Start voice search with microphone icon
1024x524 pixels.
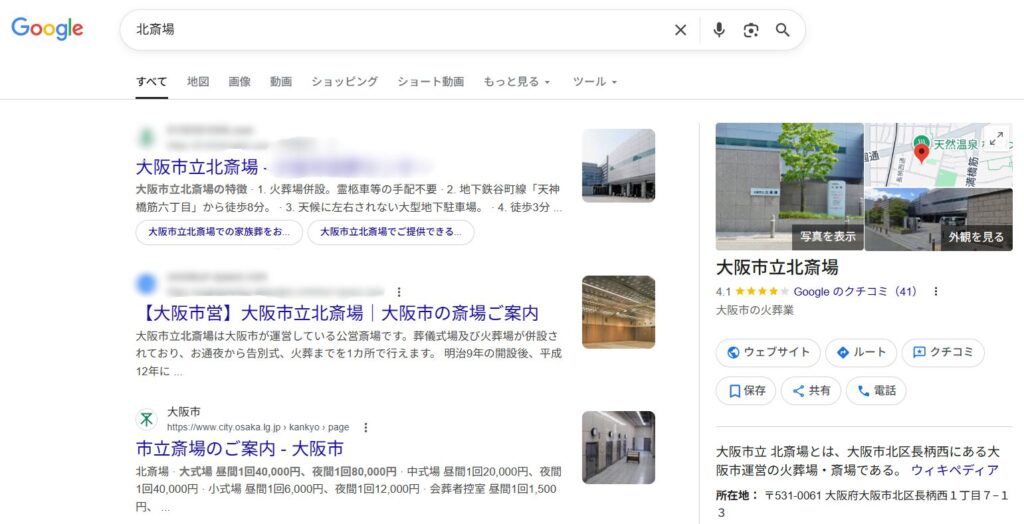click(719, 30)
